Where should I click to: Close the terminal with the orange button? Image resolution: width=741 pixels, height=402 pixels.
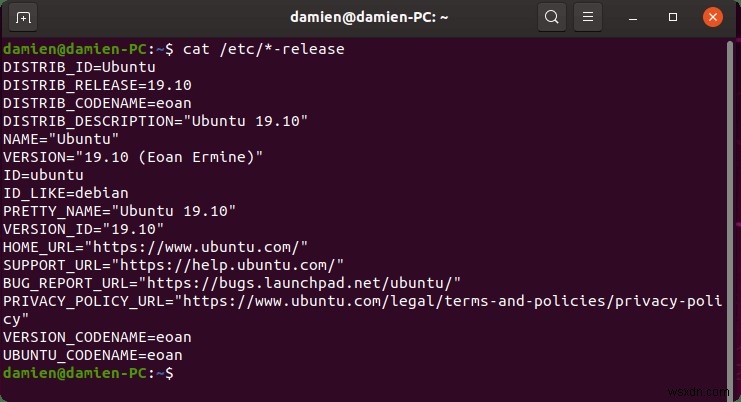click(x=713, y=17)
